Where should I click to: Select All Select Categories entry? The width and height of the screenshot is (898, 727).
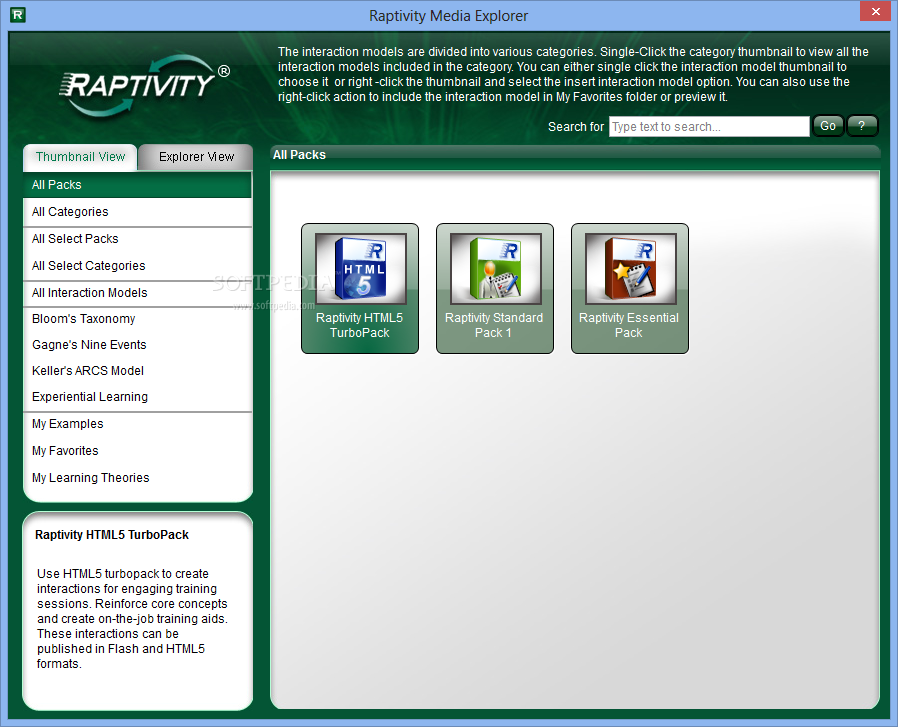pyautogui.click(x=137, y=266)
